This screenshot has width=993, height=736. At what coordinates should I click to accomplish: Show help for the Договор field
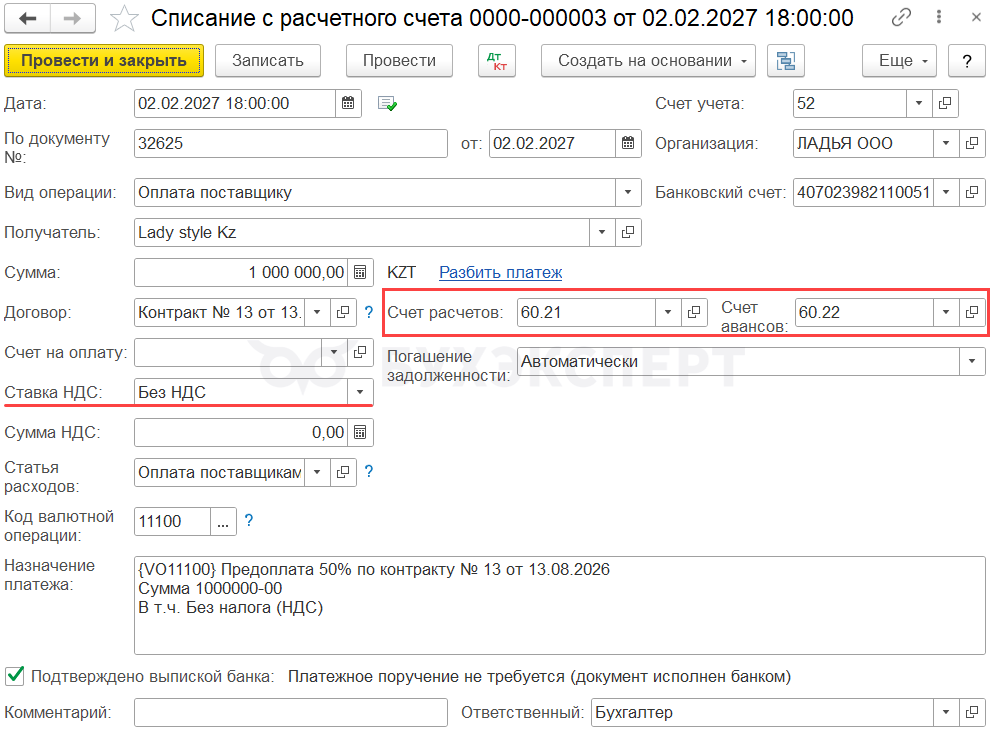click(369, 312)
